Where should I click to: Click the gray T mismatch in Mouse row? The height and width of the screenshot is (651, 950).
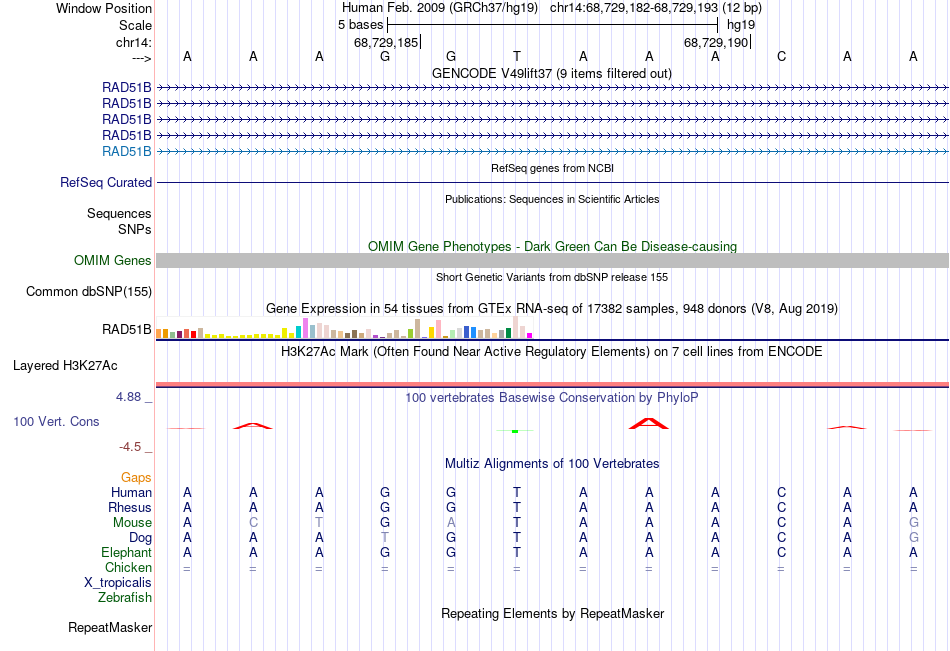point(319,522)
